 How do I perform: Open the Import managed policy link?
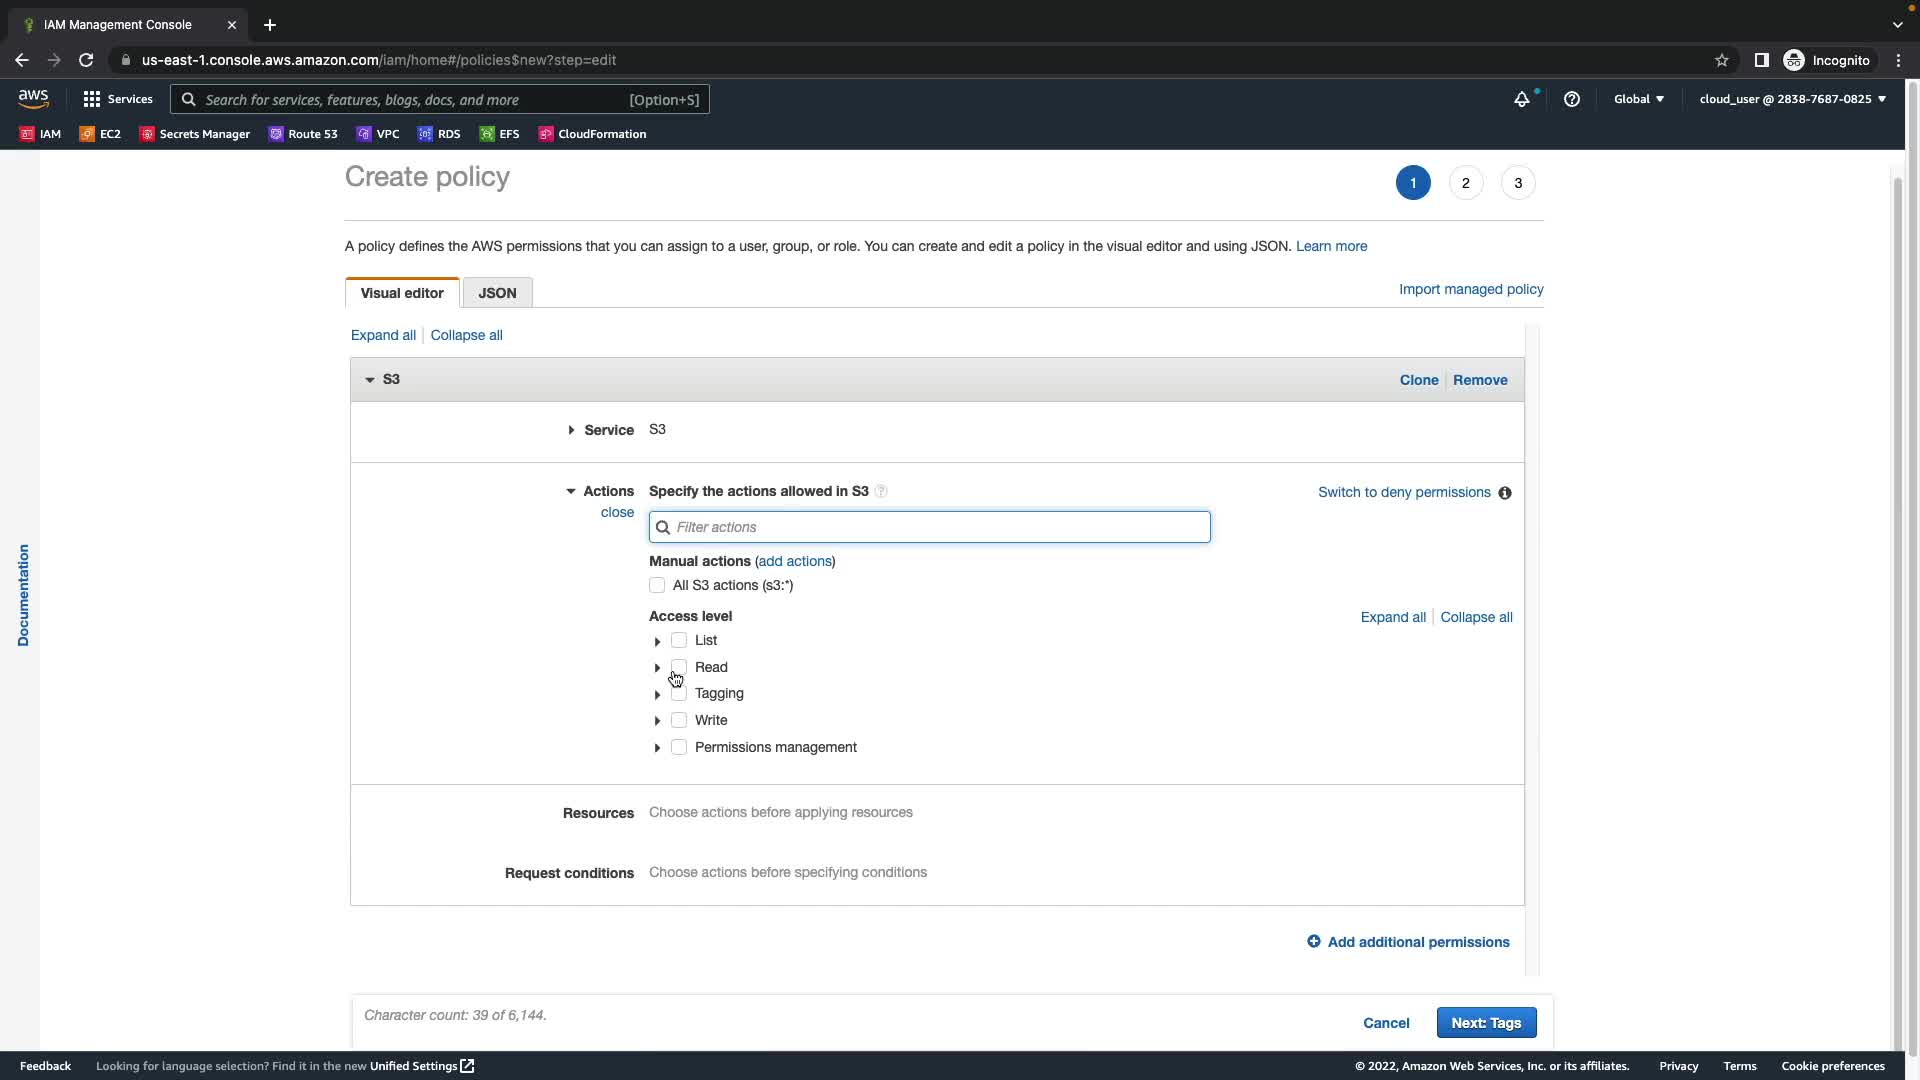[x=1470, y=289]
